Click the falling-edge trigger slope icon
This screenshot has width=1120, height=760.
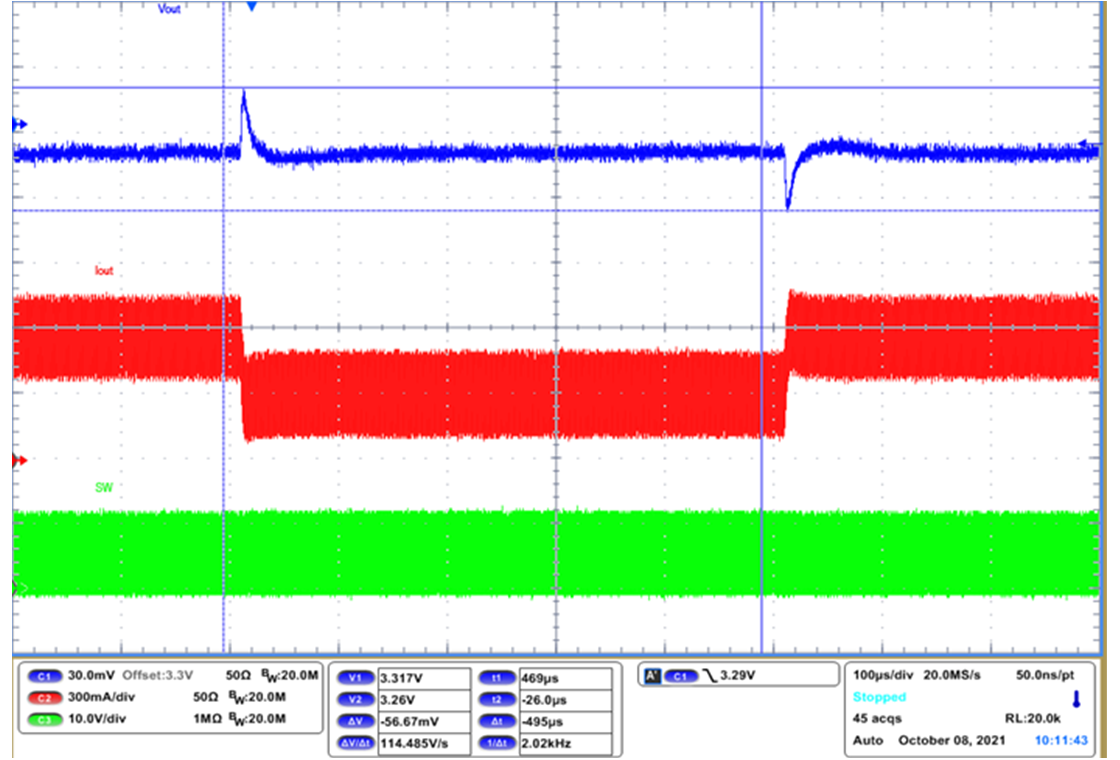point(708,675)
